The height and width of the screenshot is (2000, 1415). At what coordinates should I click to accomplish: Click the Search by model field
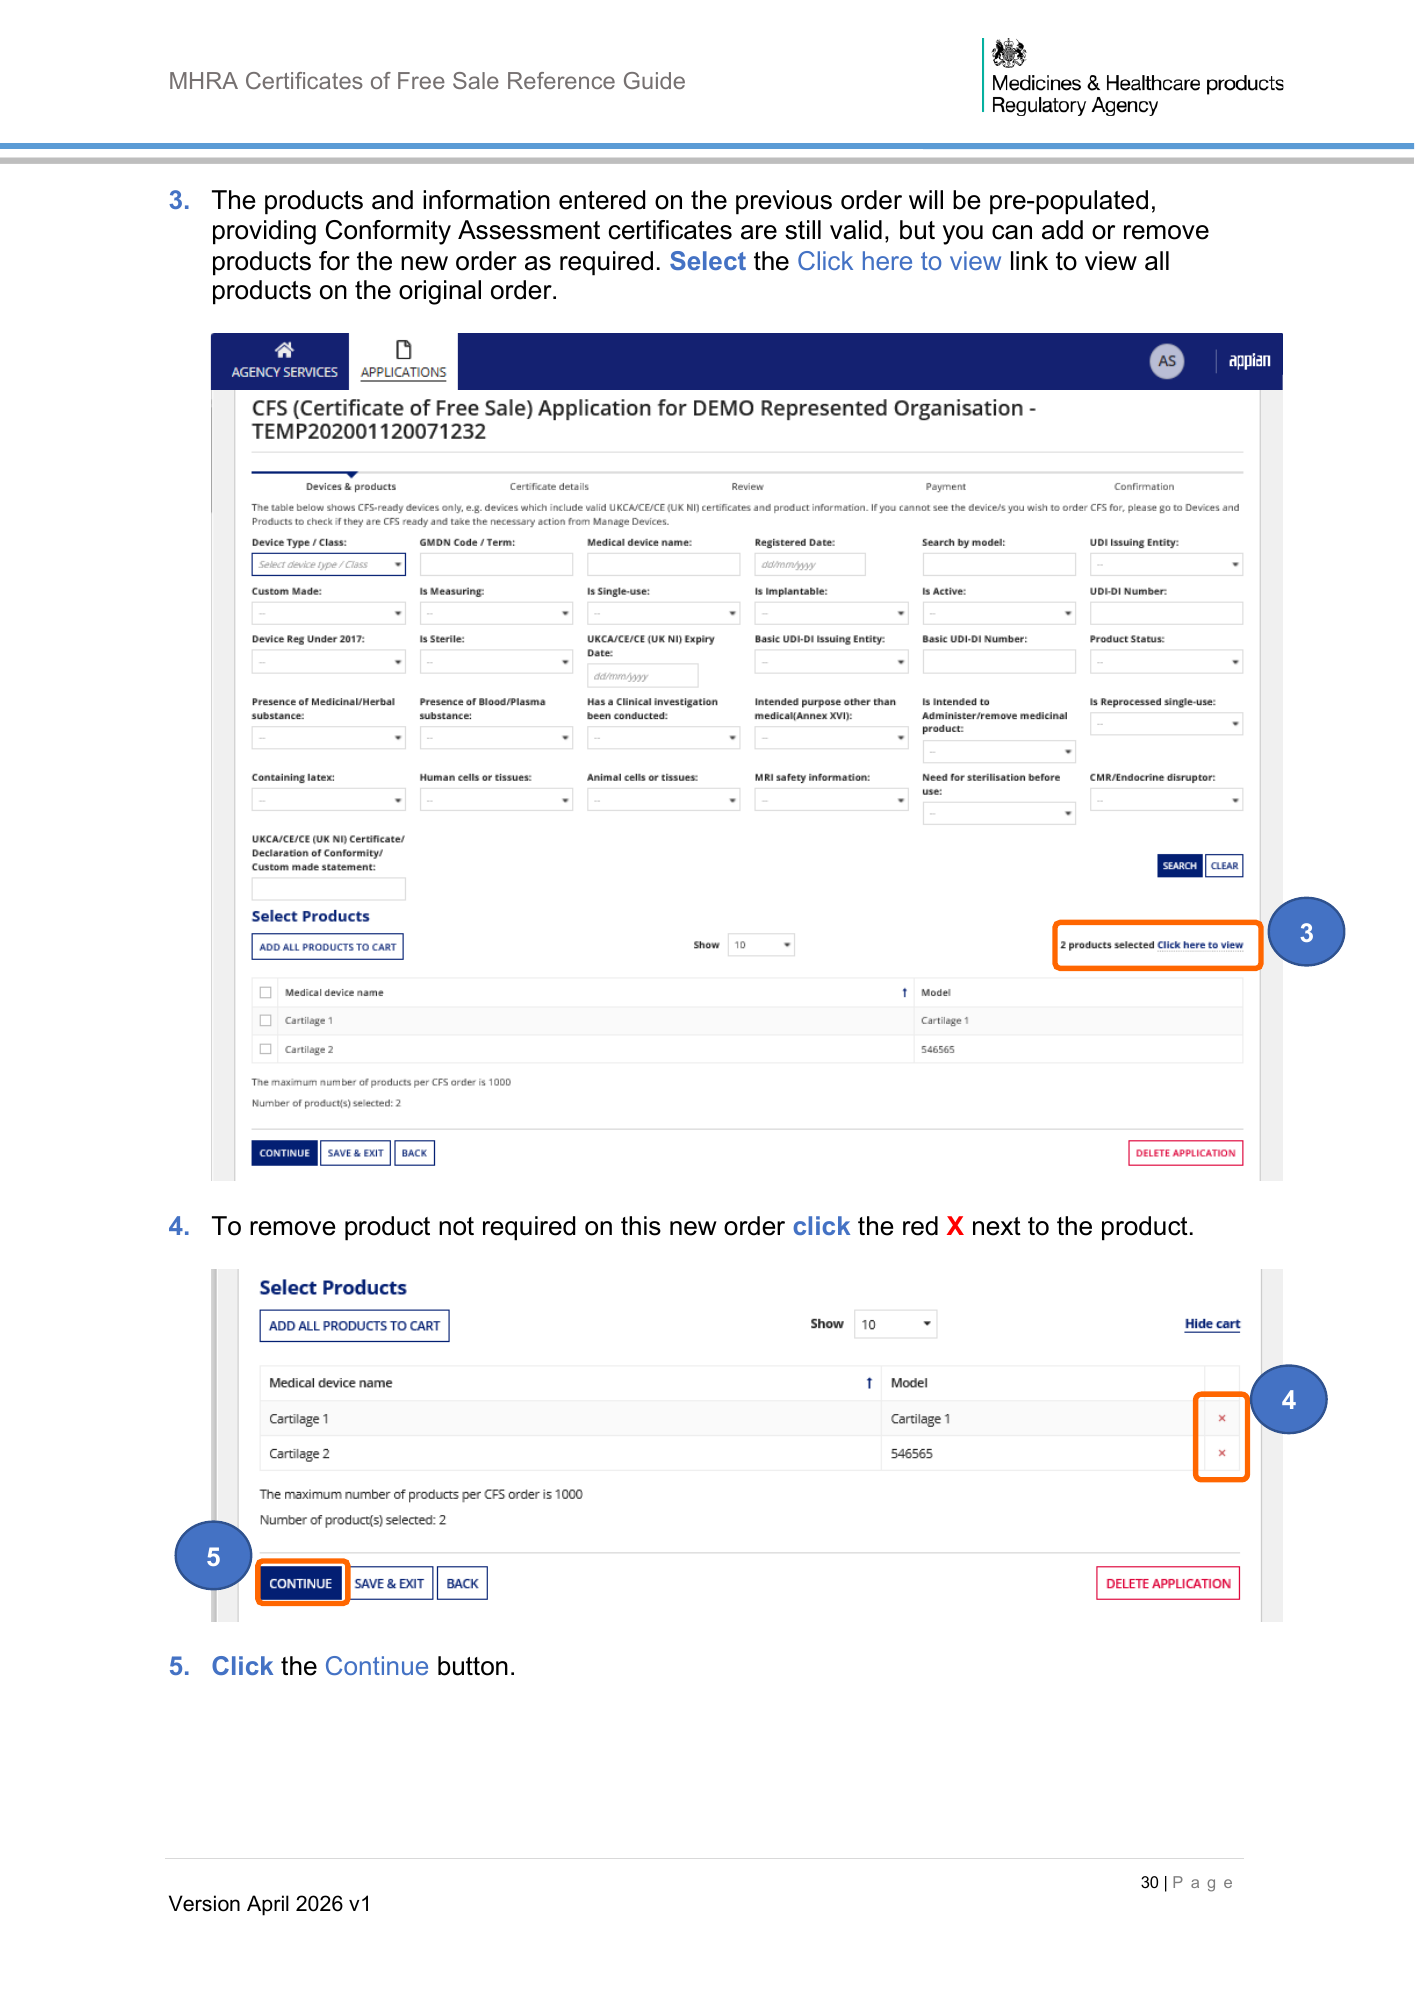999,565
